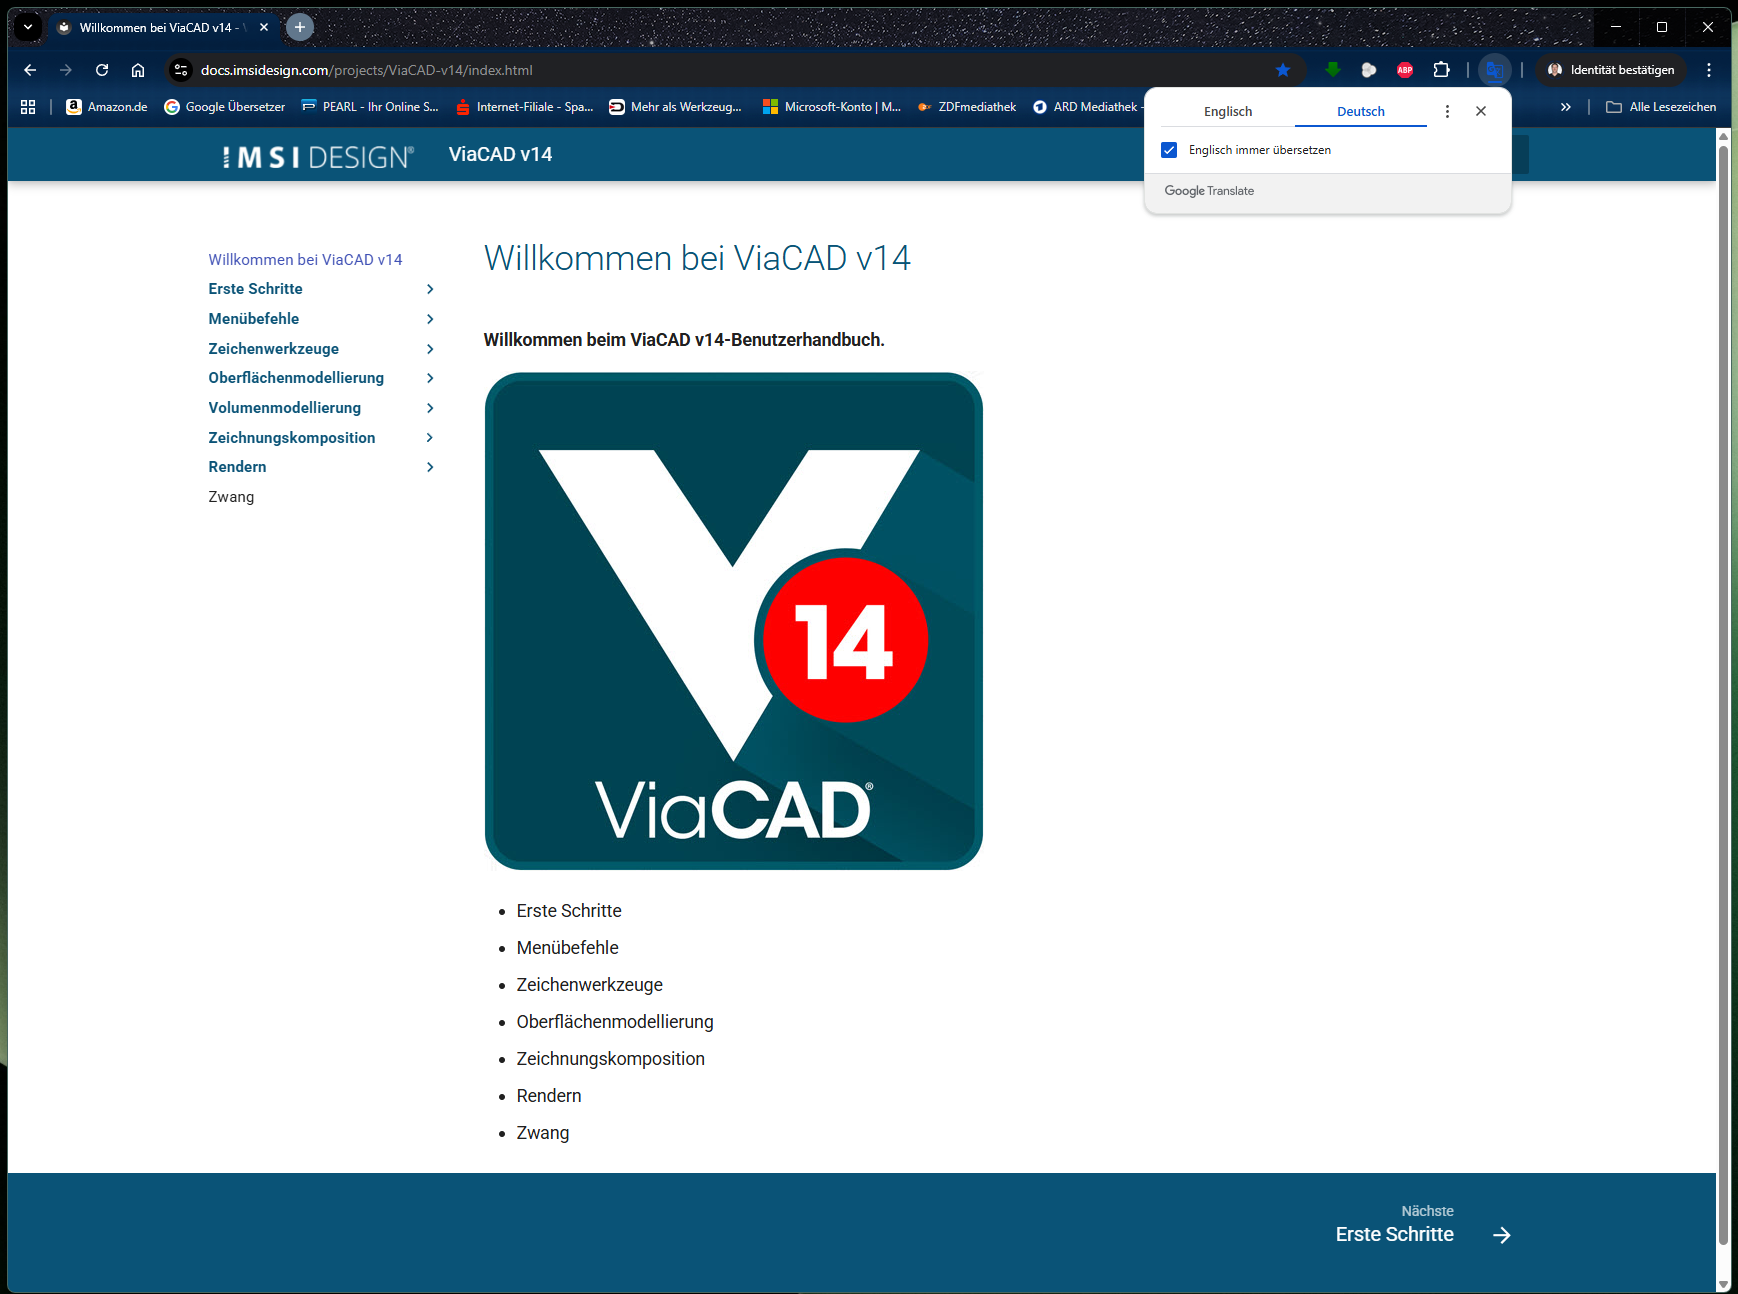The width and height of the screenshot is (1738, 1294).
Task: Open the Chrome three-dot menu
Action: pyautogui.click(x=1709, y=70)
